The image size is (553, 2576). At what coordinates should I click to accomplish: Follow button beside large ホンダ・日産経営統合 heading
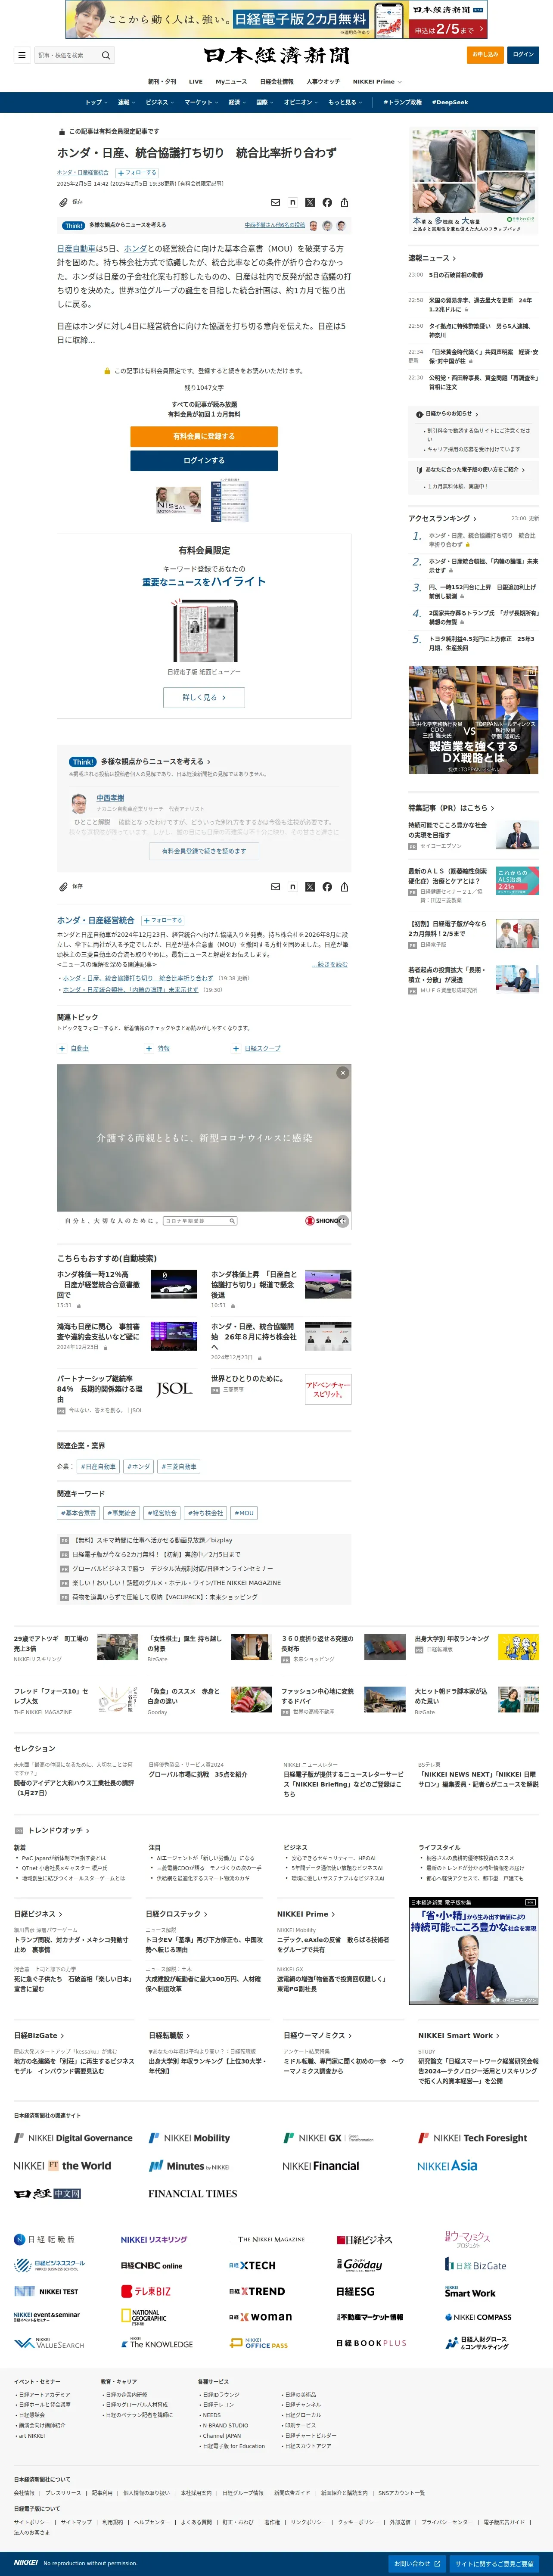coord(162,920)
